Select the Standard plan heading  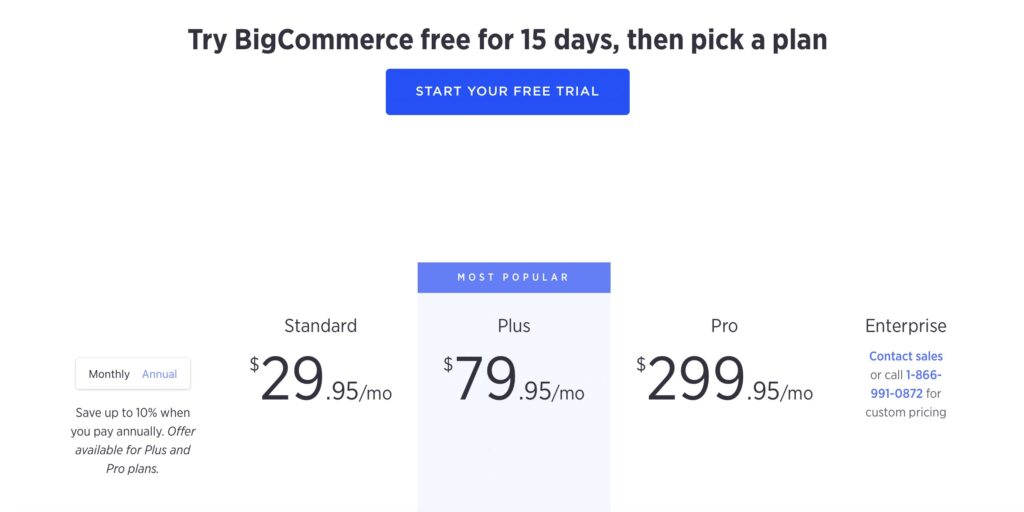coord(321,325)
